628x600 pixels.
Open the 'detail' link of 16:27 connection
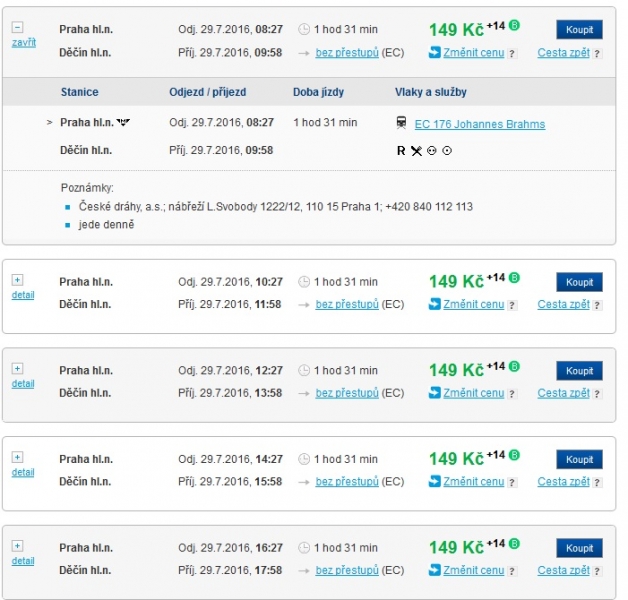click(x=23, y=561)
